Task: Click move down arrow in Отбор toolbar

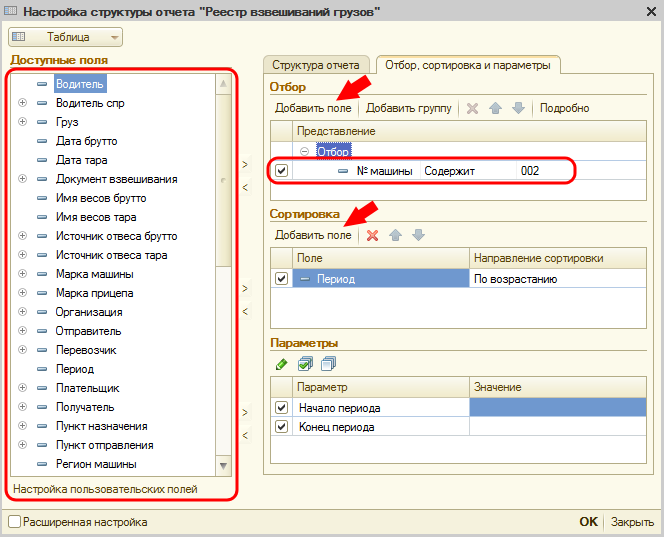Action: (518, 108)
